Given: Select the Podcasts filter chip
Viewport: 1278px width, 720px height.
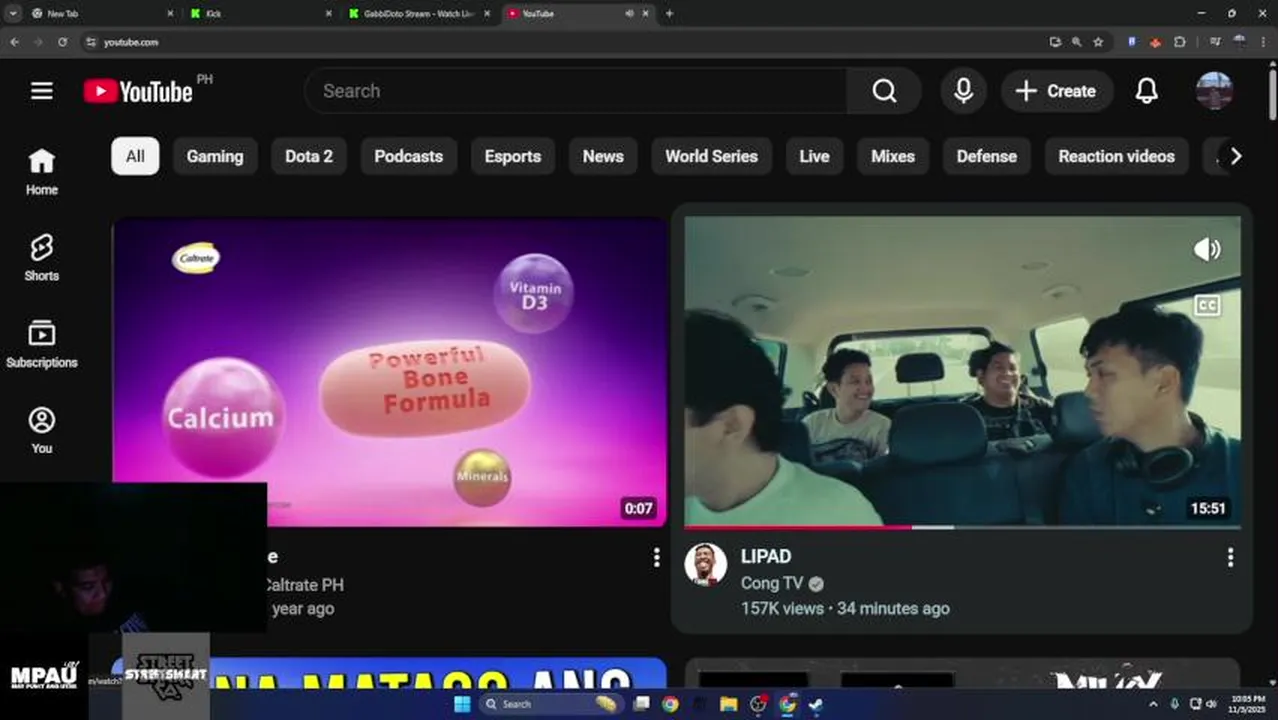Looking at the screenshot, I should (408, 156).
